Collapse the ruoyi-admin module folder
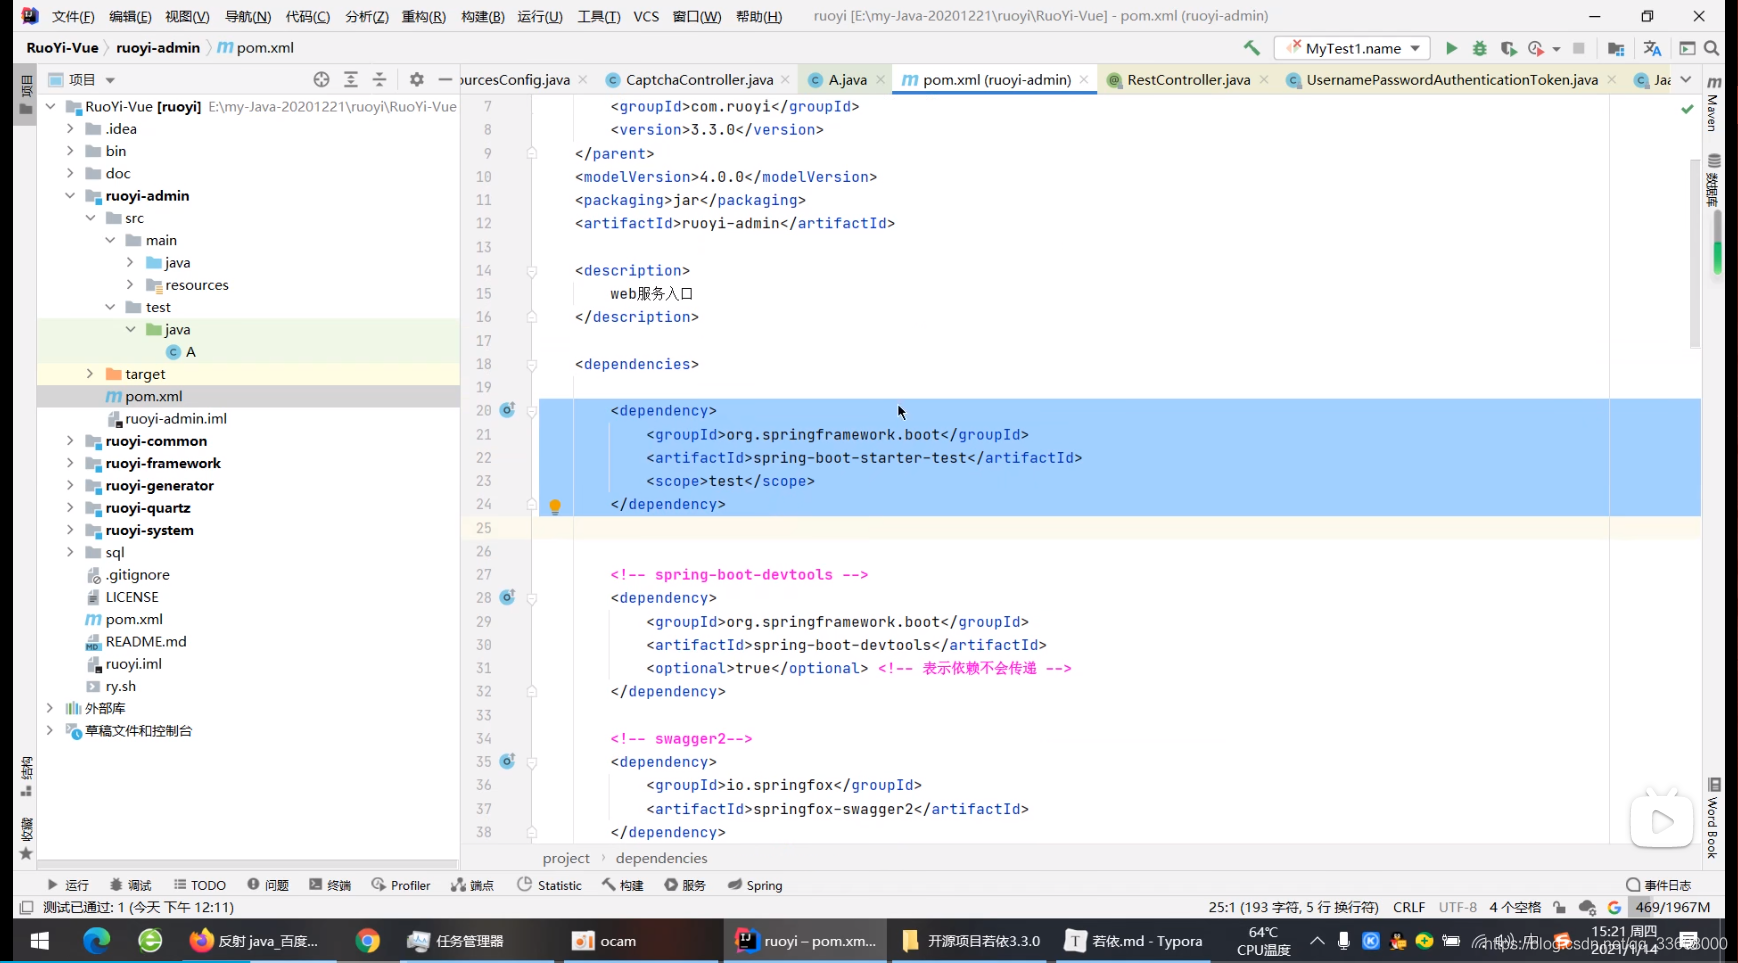 point(70,196)
